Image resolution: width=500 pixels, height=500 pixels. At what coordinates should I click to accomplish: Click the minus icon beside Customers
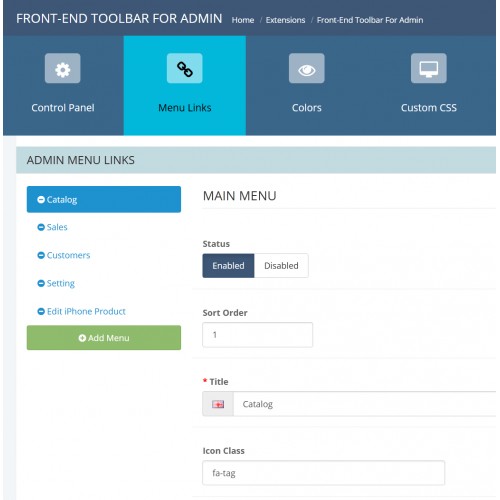[x=41, y=255]
